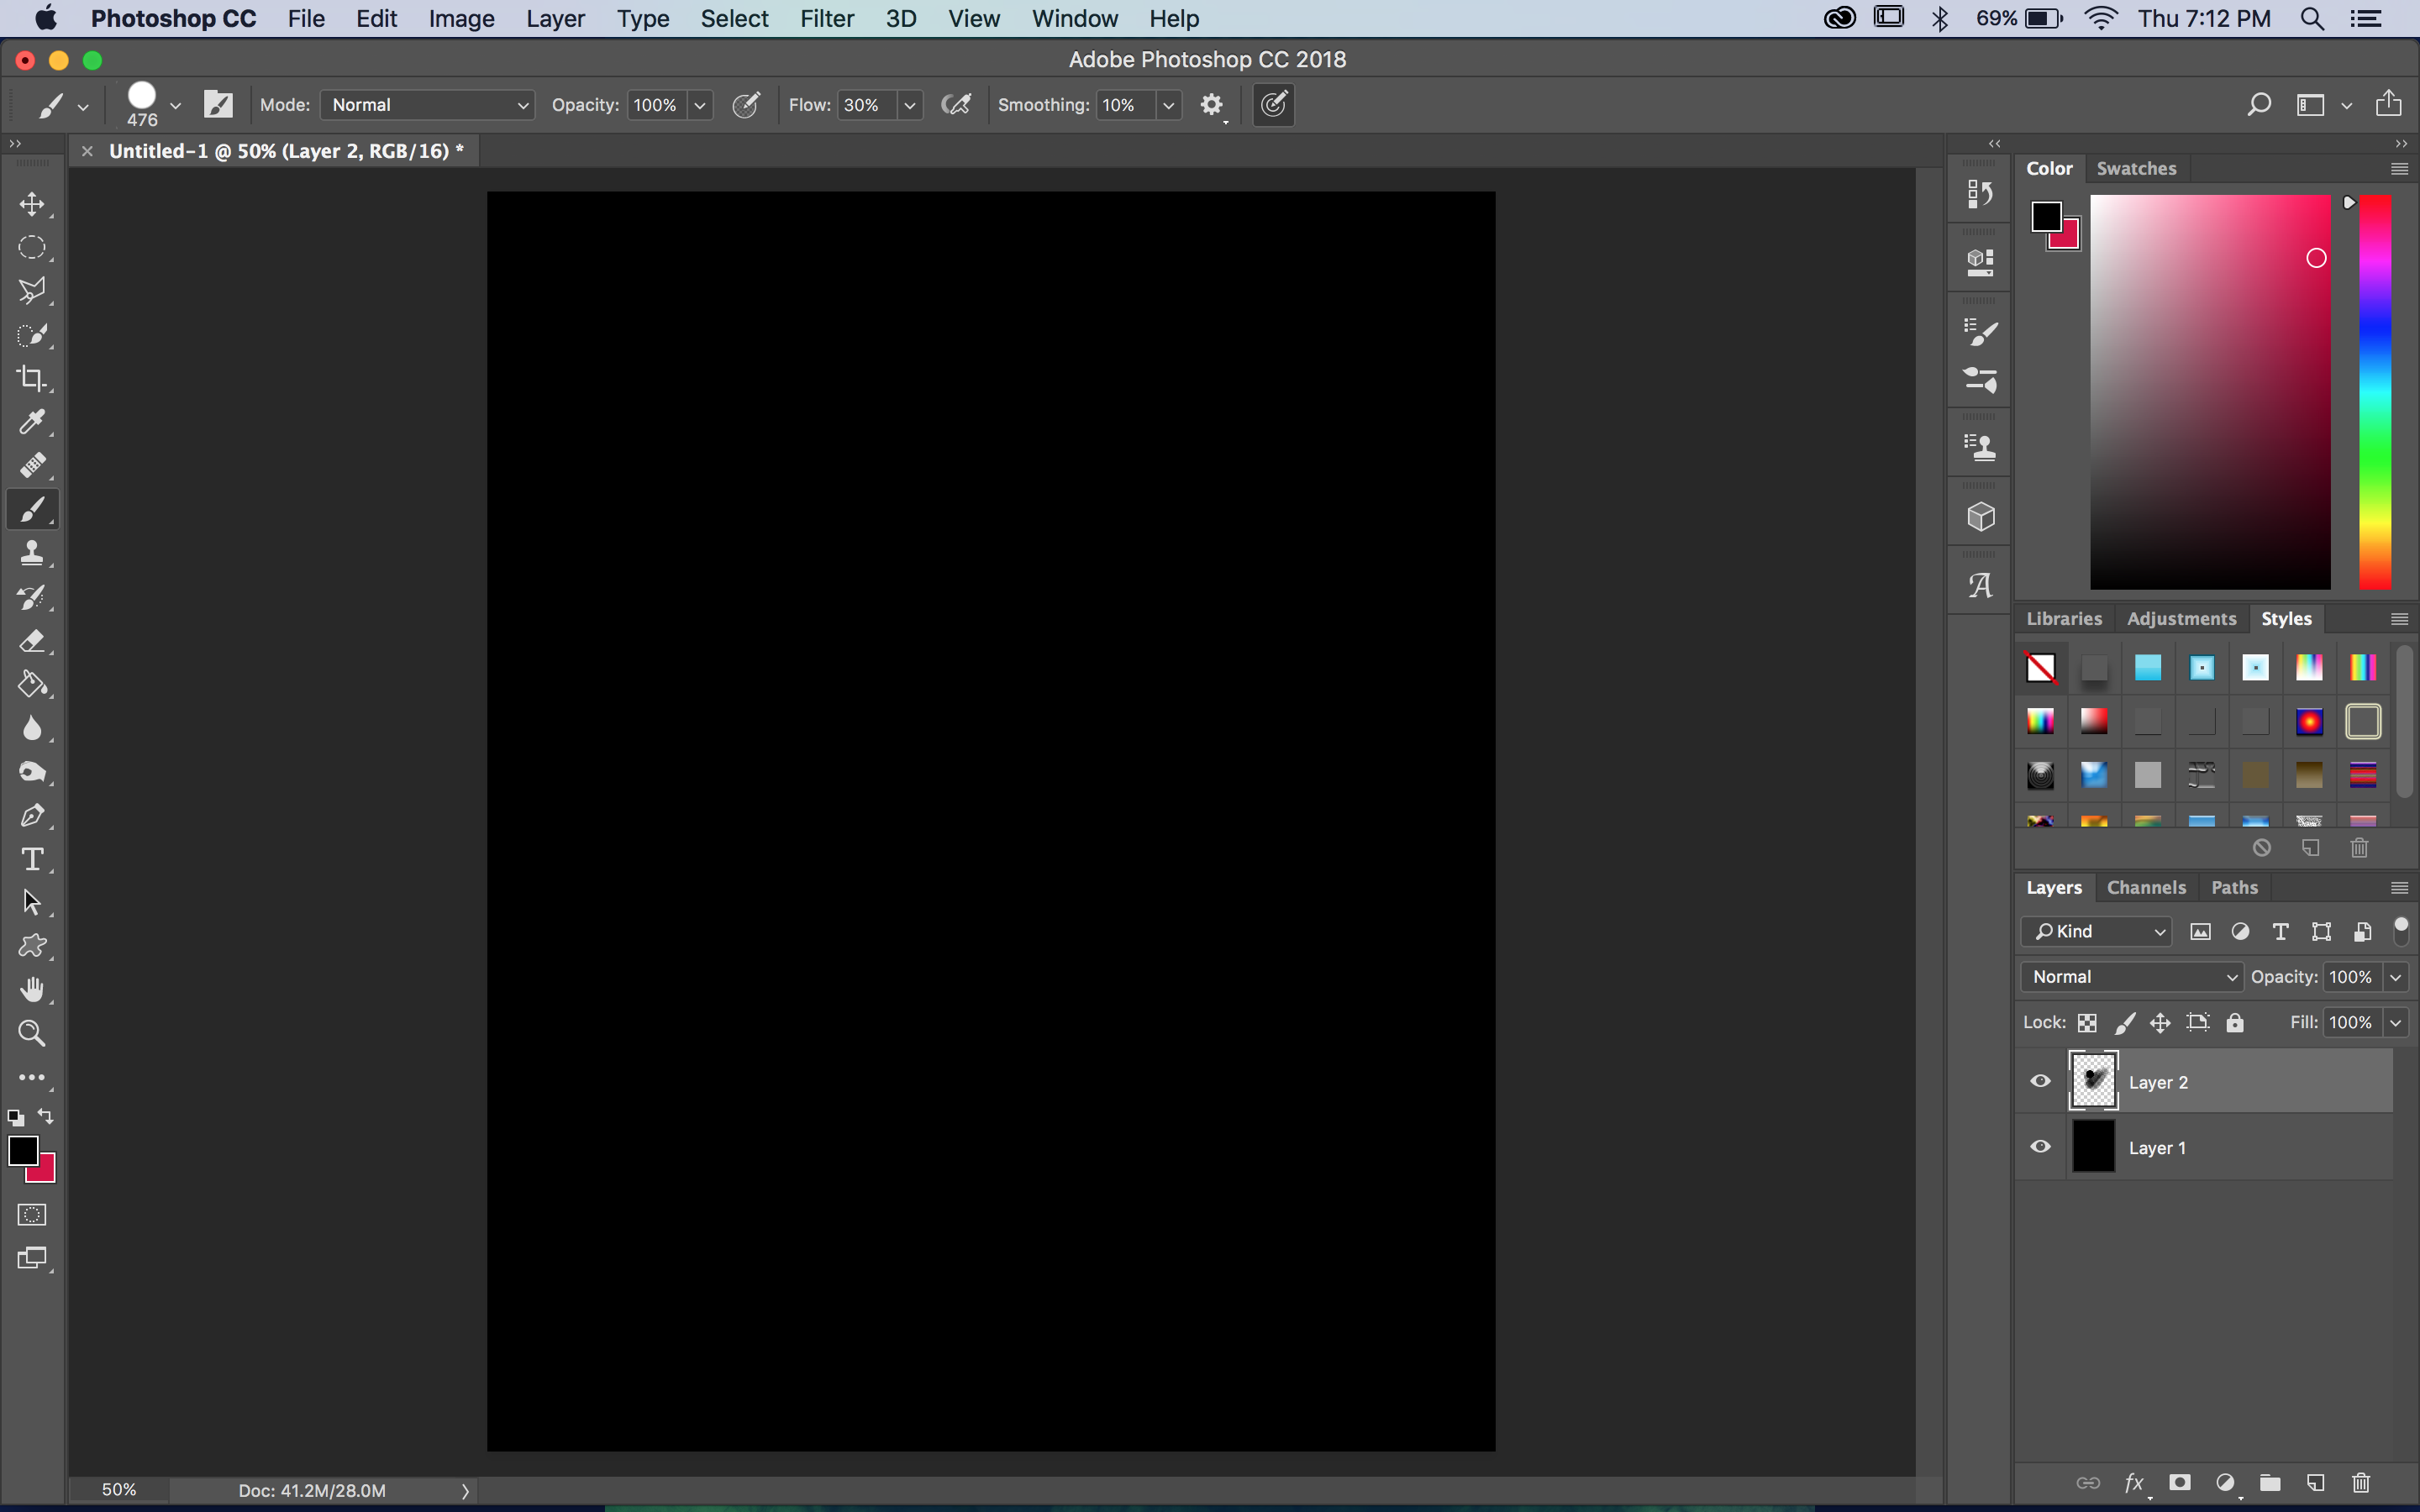Open the layer blend mode dropdown
The image size is (2420, 1512).
point(2131,977)
